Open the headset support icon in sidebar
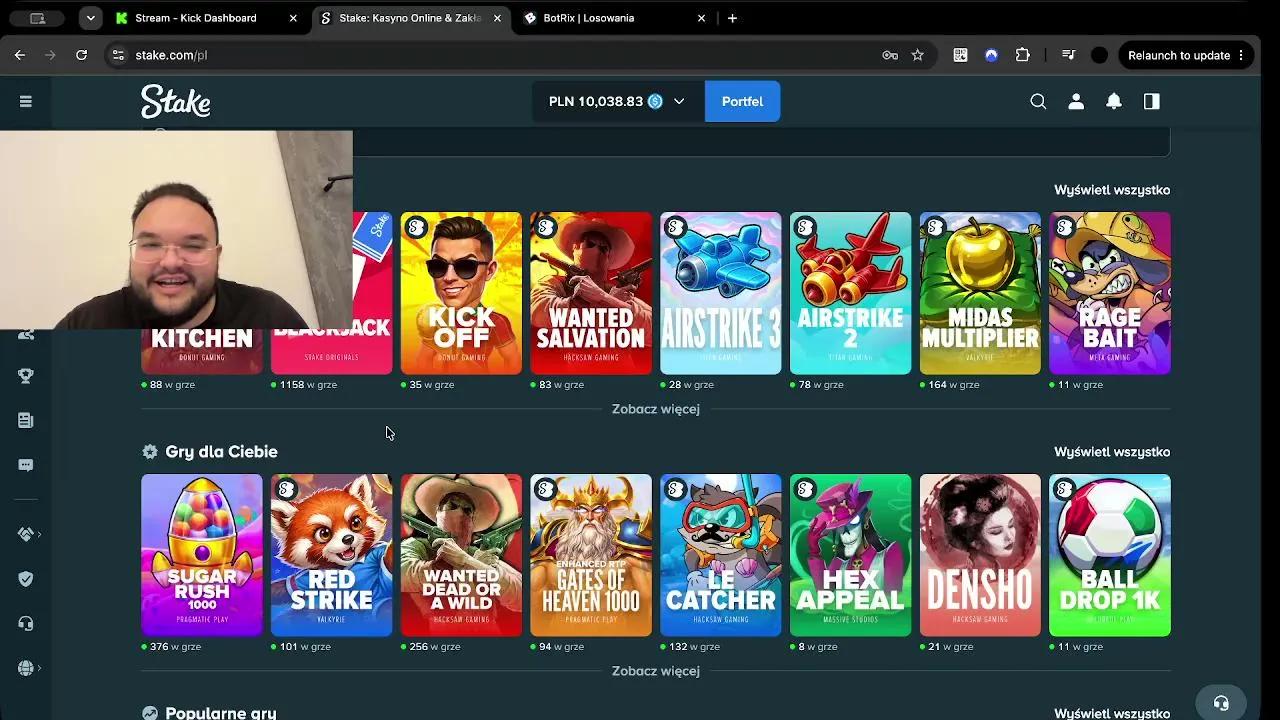Image resolution: width=1280 pixels, height=720 pixels. (26, 623)
